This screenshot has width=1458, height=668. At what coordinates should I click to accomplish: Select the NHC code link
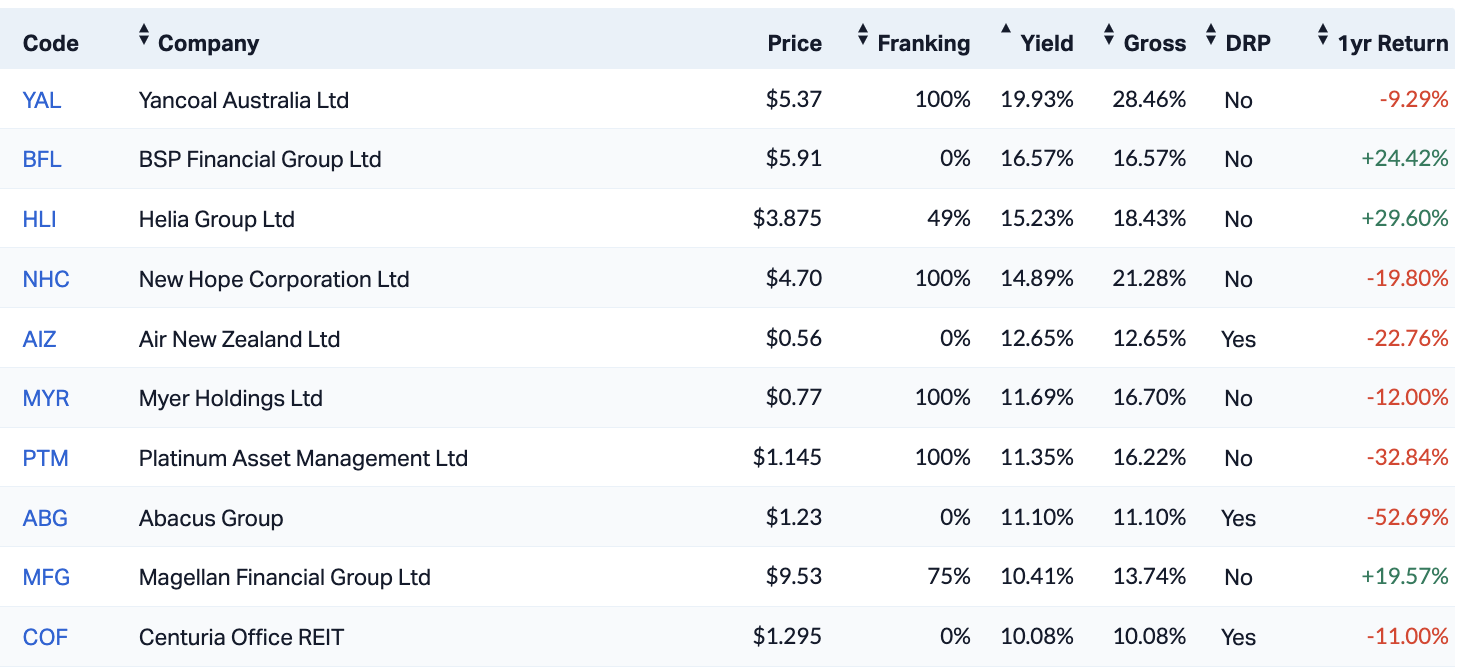click(x=46, y=279)
